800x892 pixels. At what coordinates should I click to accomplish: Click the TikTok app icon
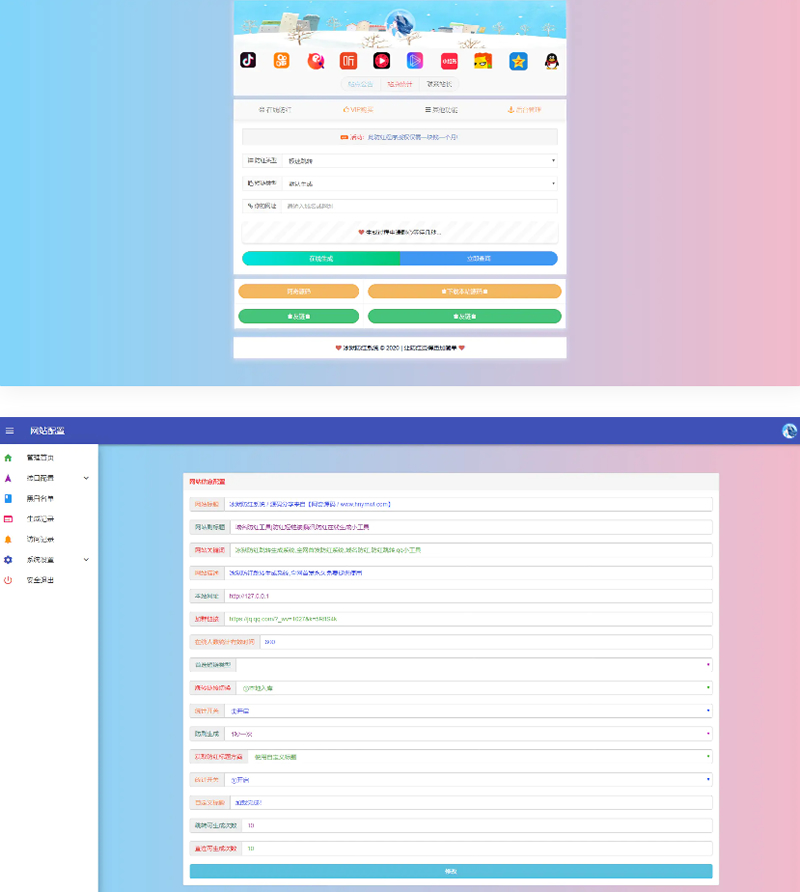248,60
